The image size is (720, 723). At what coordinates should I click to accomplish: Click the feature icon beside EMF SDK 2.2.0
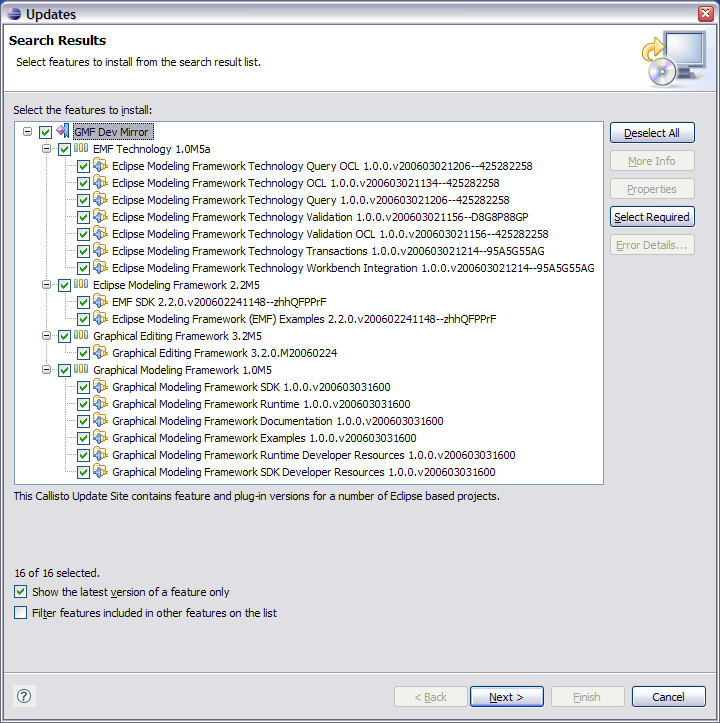pos(101,302)
